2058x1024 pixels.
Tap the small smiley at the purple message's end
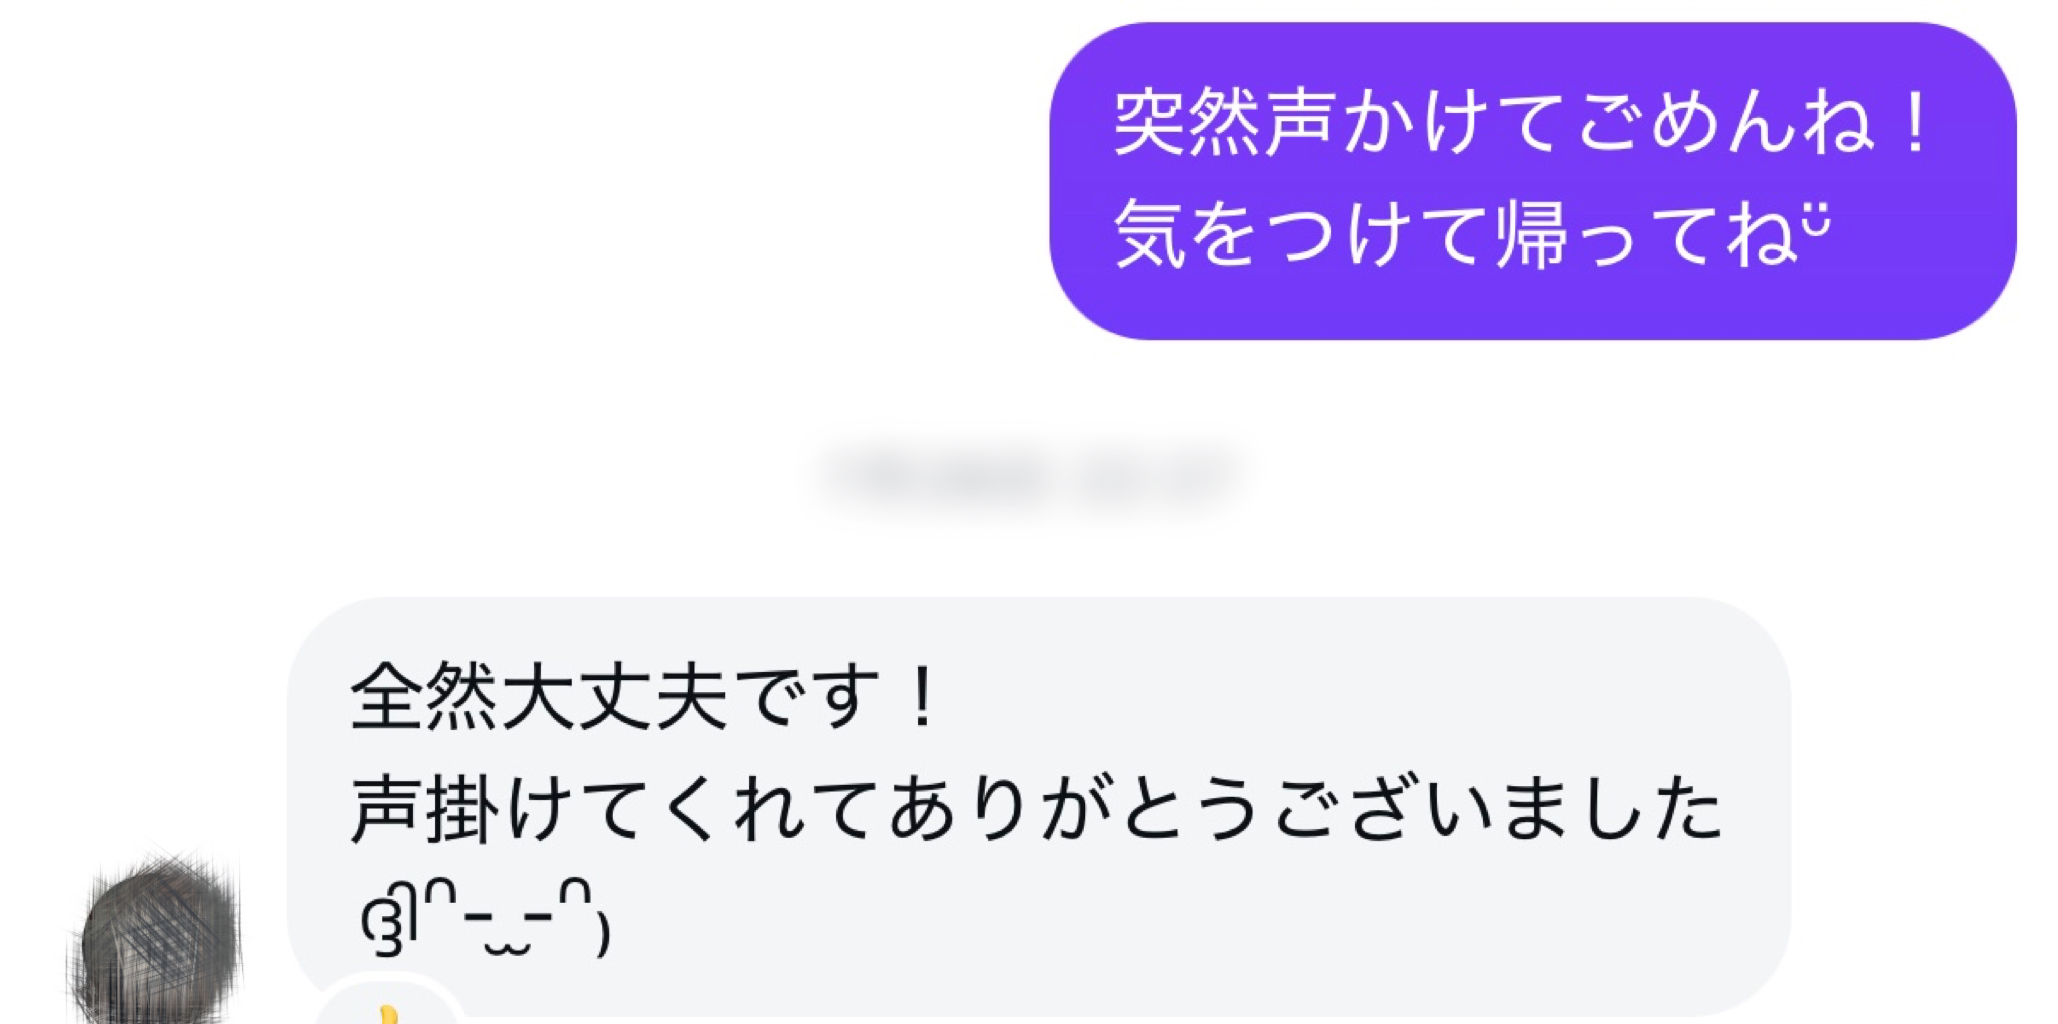pyautogui.click(x=1816, y=218)
